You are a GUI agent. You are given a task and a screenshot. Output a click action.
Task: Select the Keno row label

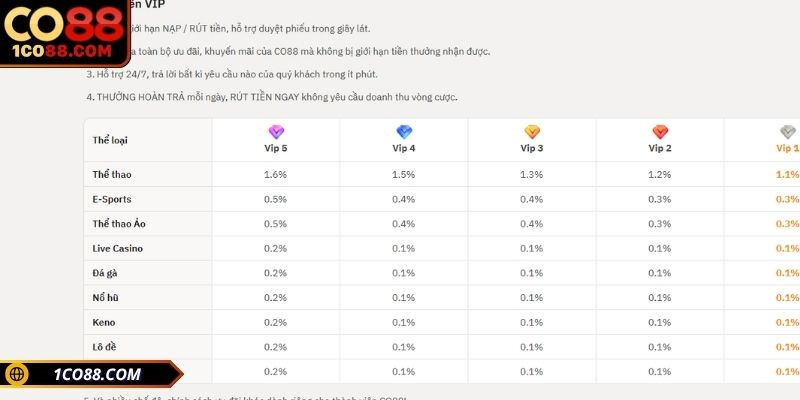click(x=104, y=322)
